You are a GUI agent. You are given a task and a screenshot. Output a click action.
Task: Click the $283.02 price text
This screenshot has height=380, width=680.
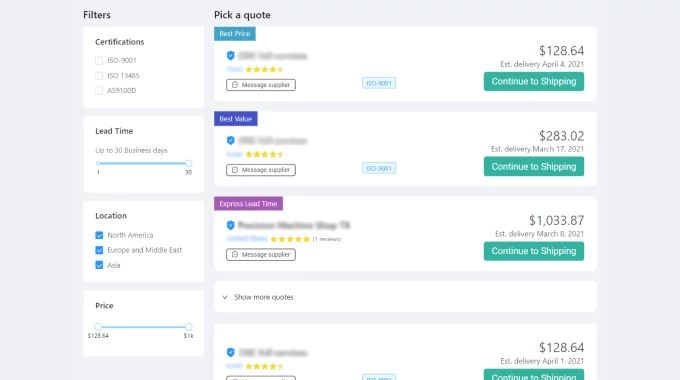pos(562,136)
